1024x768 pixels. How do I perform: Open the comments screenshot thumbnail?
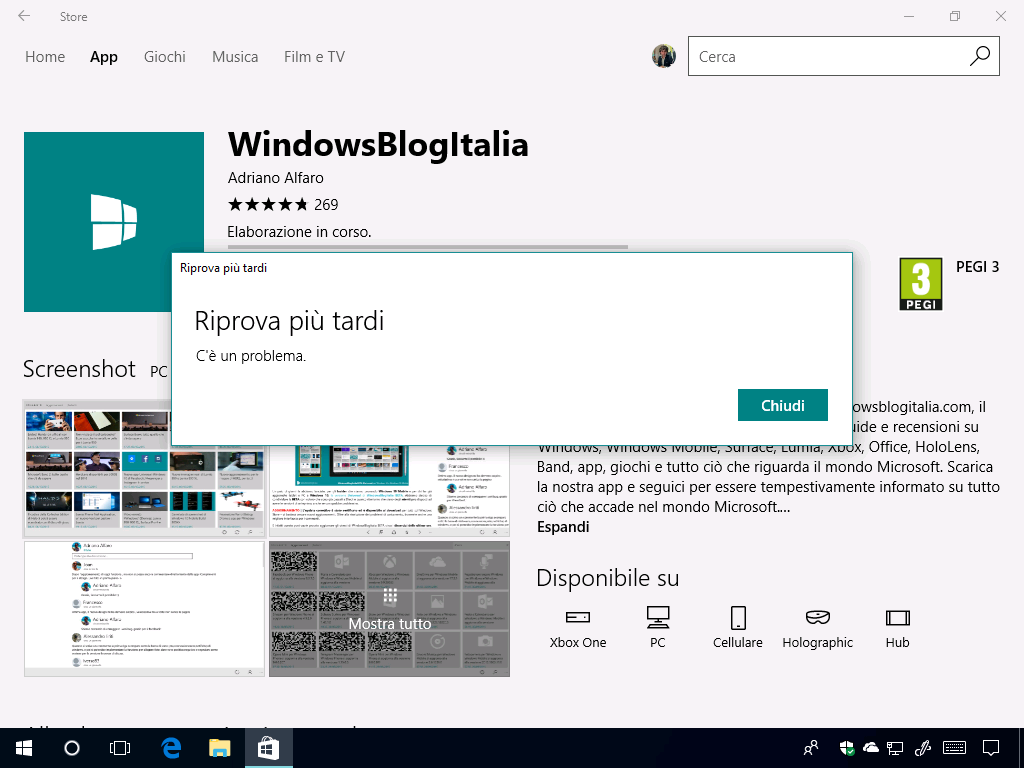(x=144, y=609)
